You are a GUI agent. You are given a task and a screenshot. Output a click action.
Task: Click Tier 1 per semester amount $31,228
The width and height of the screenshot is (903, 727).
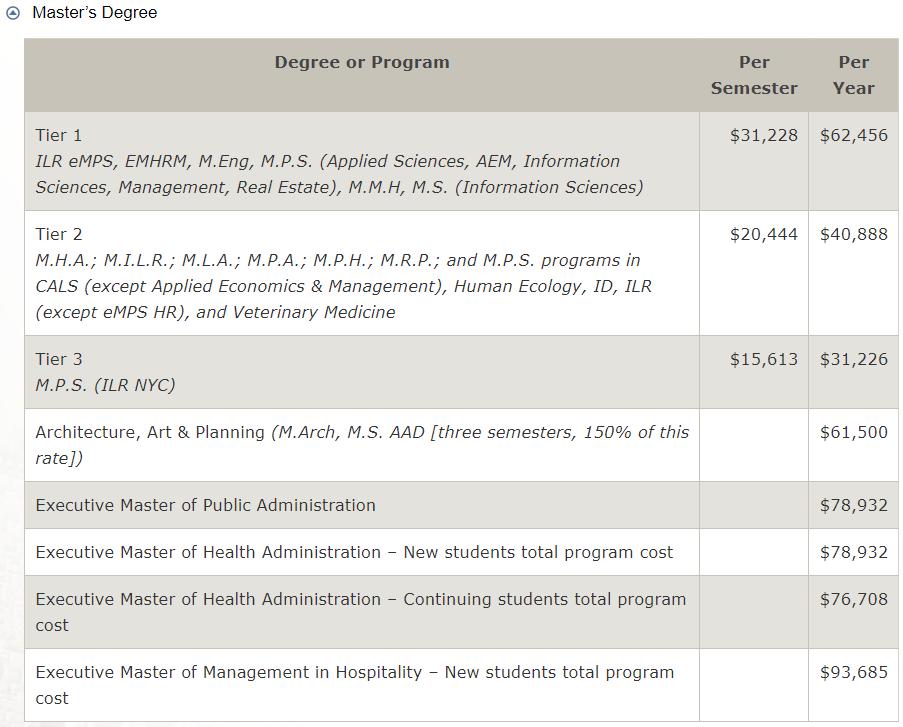click(764, 135)
